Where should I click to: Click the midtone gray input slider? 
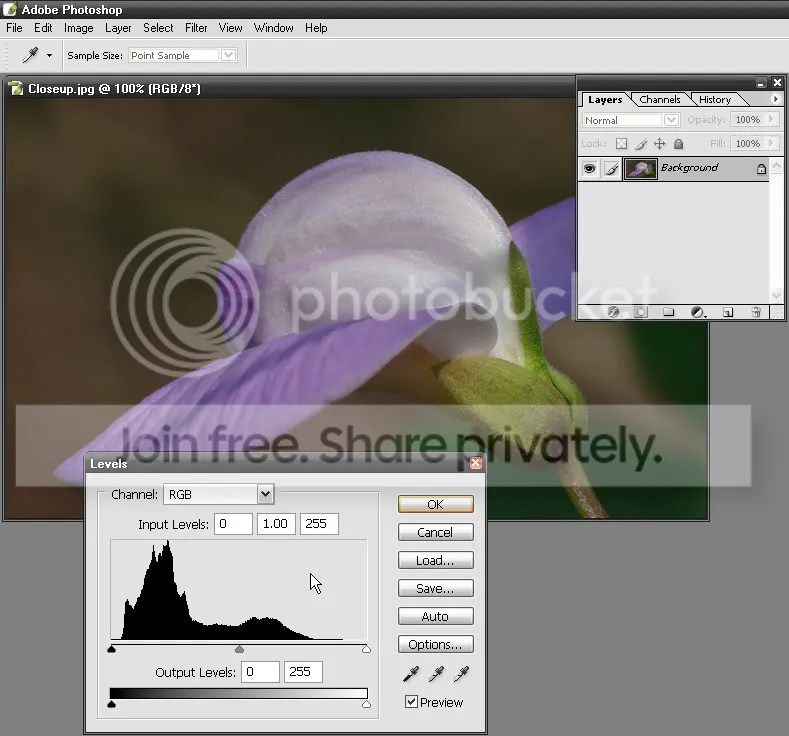click(240, 649)
